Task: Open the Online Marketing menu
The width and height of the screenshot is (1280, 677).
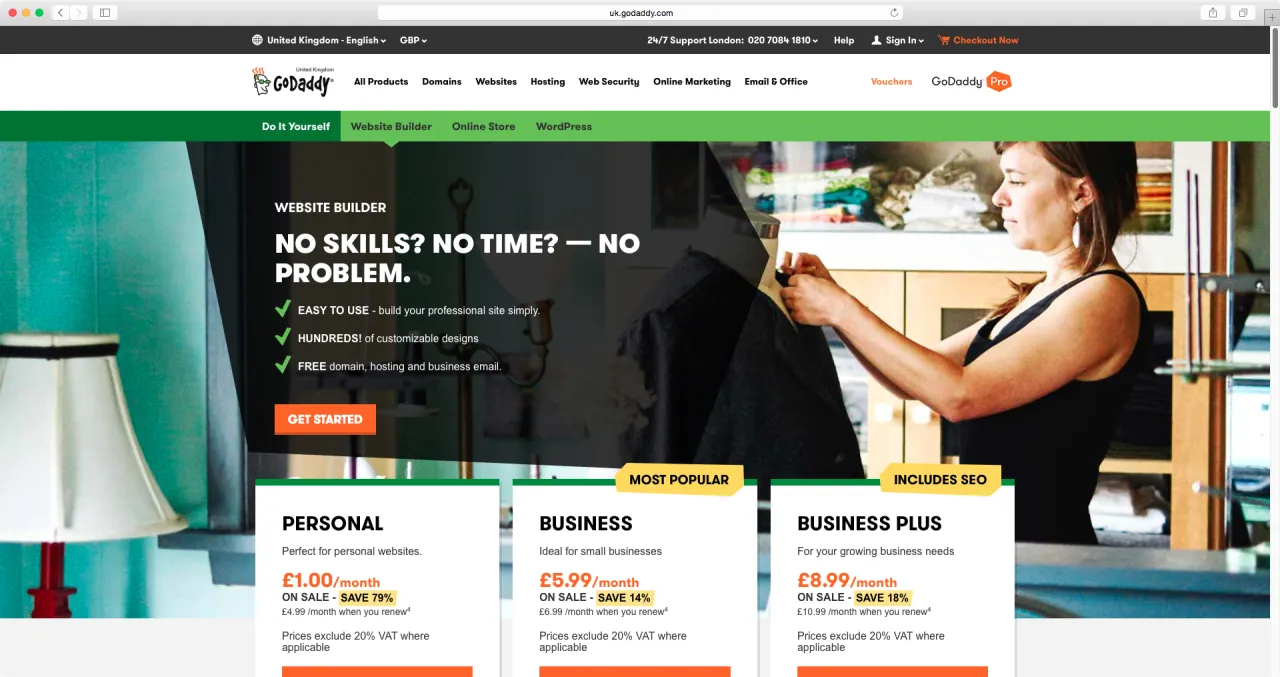Action: pos(692,82)
